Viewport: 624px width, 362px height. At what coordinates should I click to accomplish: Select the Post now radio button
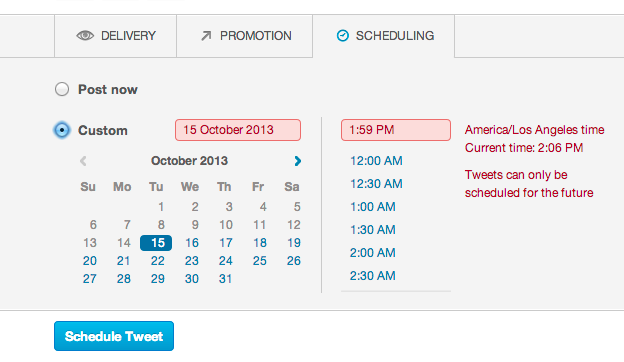(x=62, y=89)
